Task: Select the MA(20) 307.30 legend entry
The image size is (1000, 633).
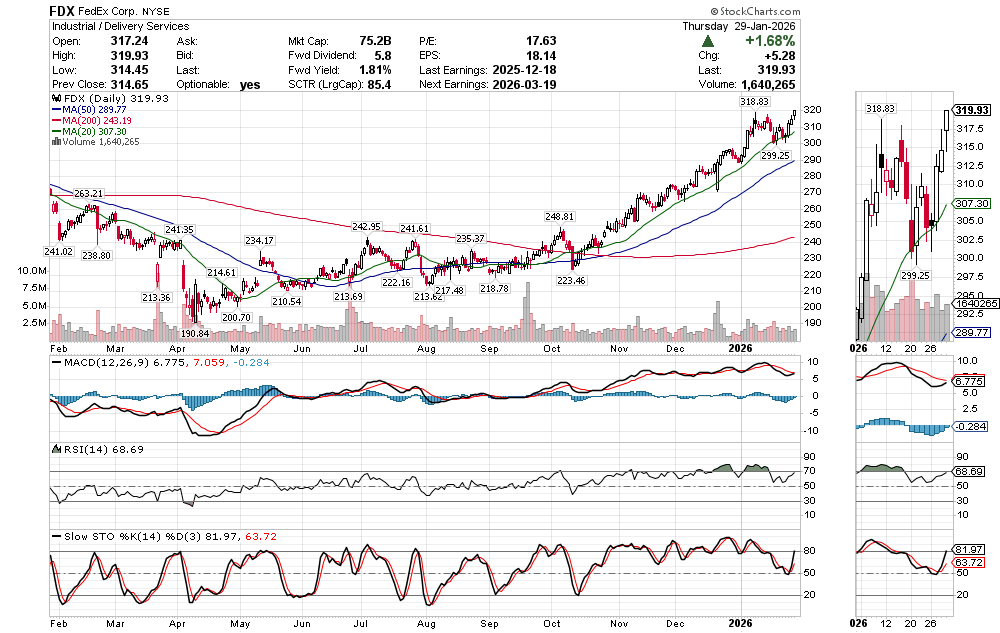Action: click(x=96, y=131)
